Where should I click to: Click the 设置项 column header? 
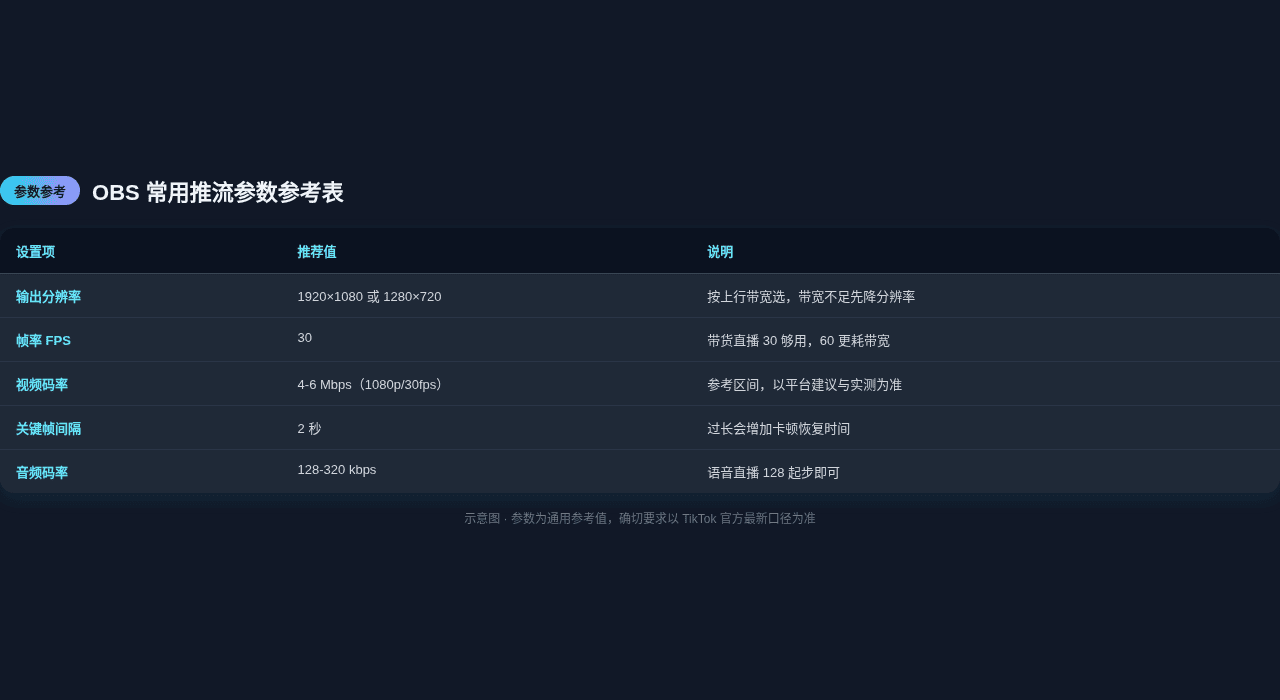tap(35, 252)
